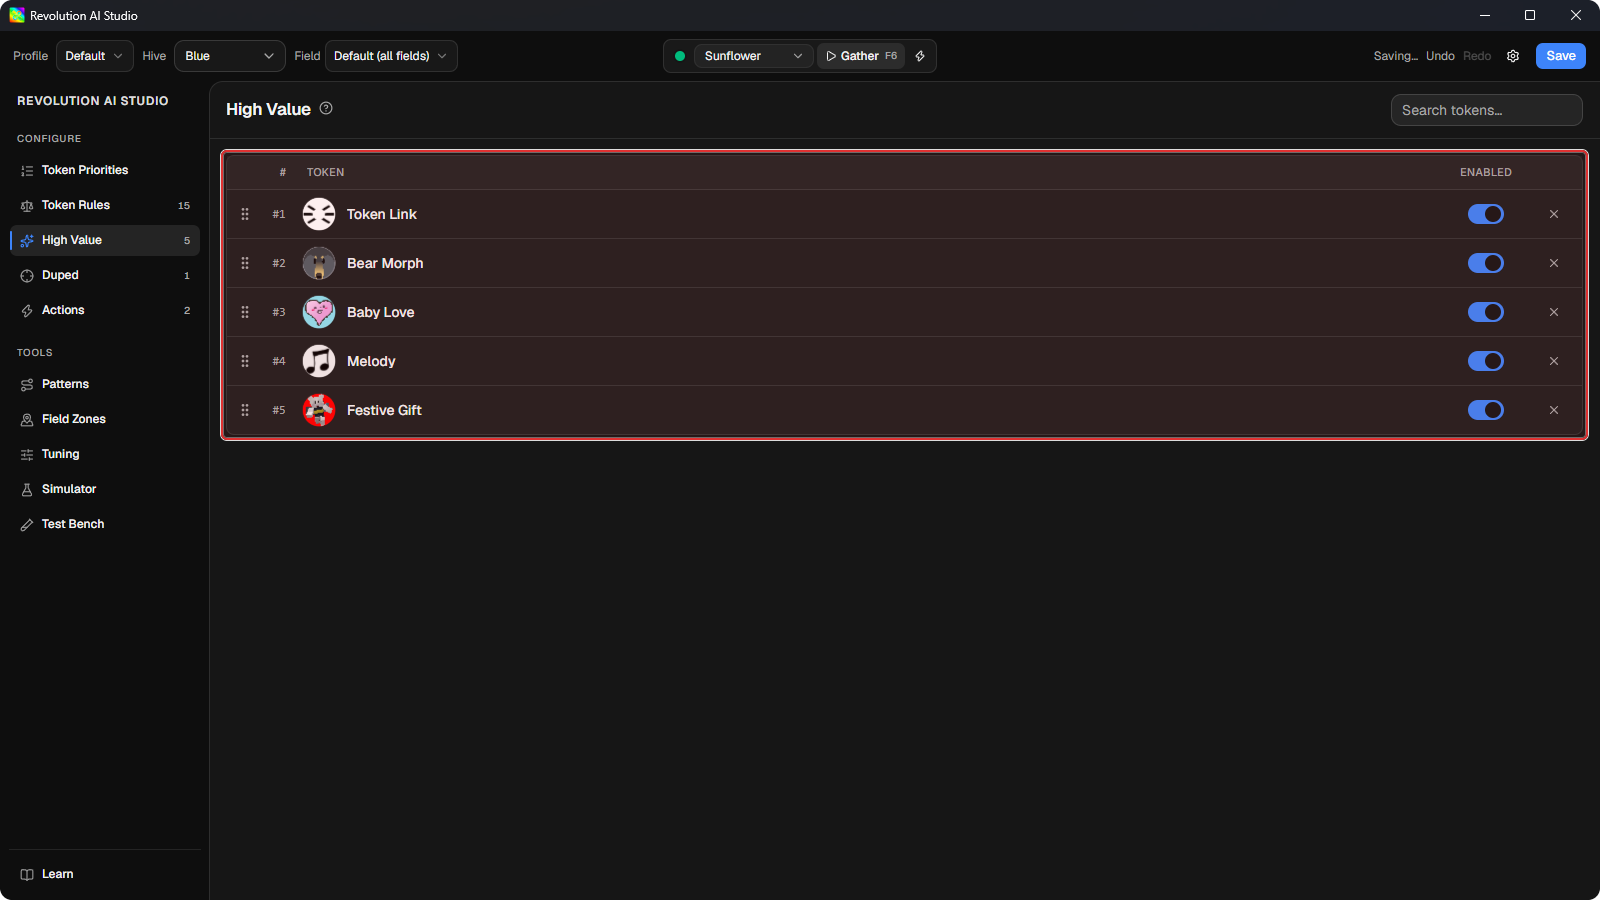Remove Bear Morph with its X icon
Viewport: 1600px width, 900px height.
(x=1554, y=263)
